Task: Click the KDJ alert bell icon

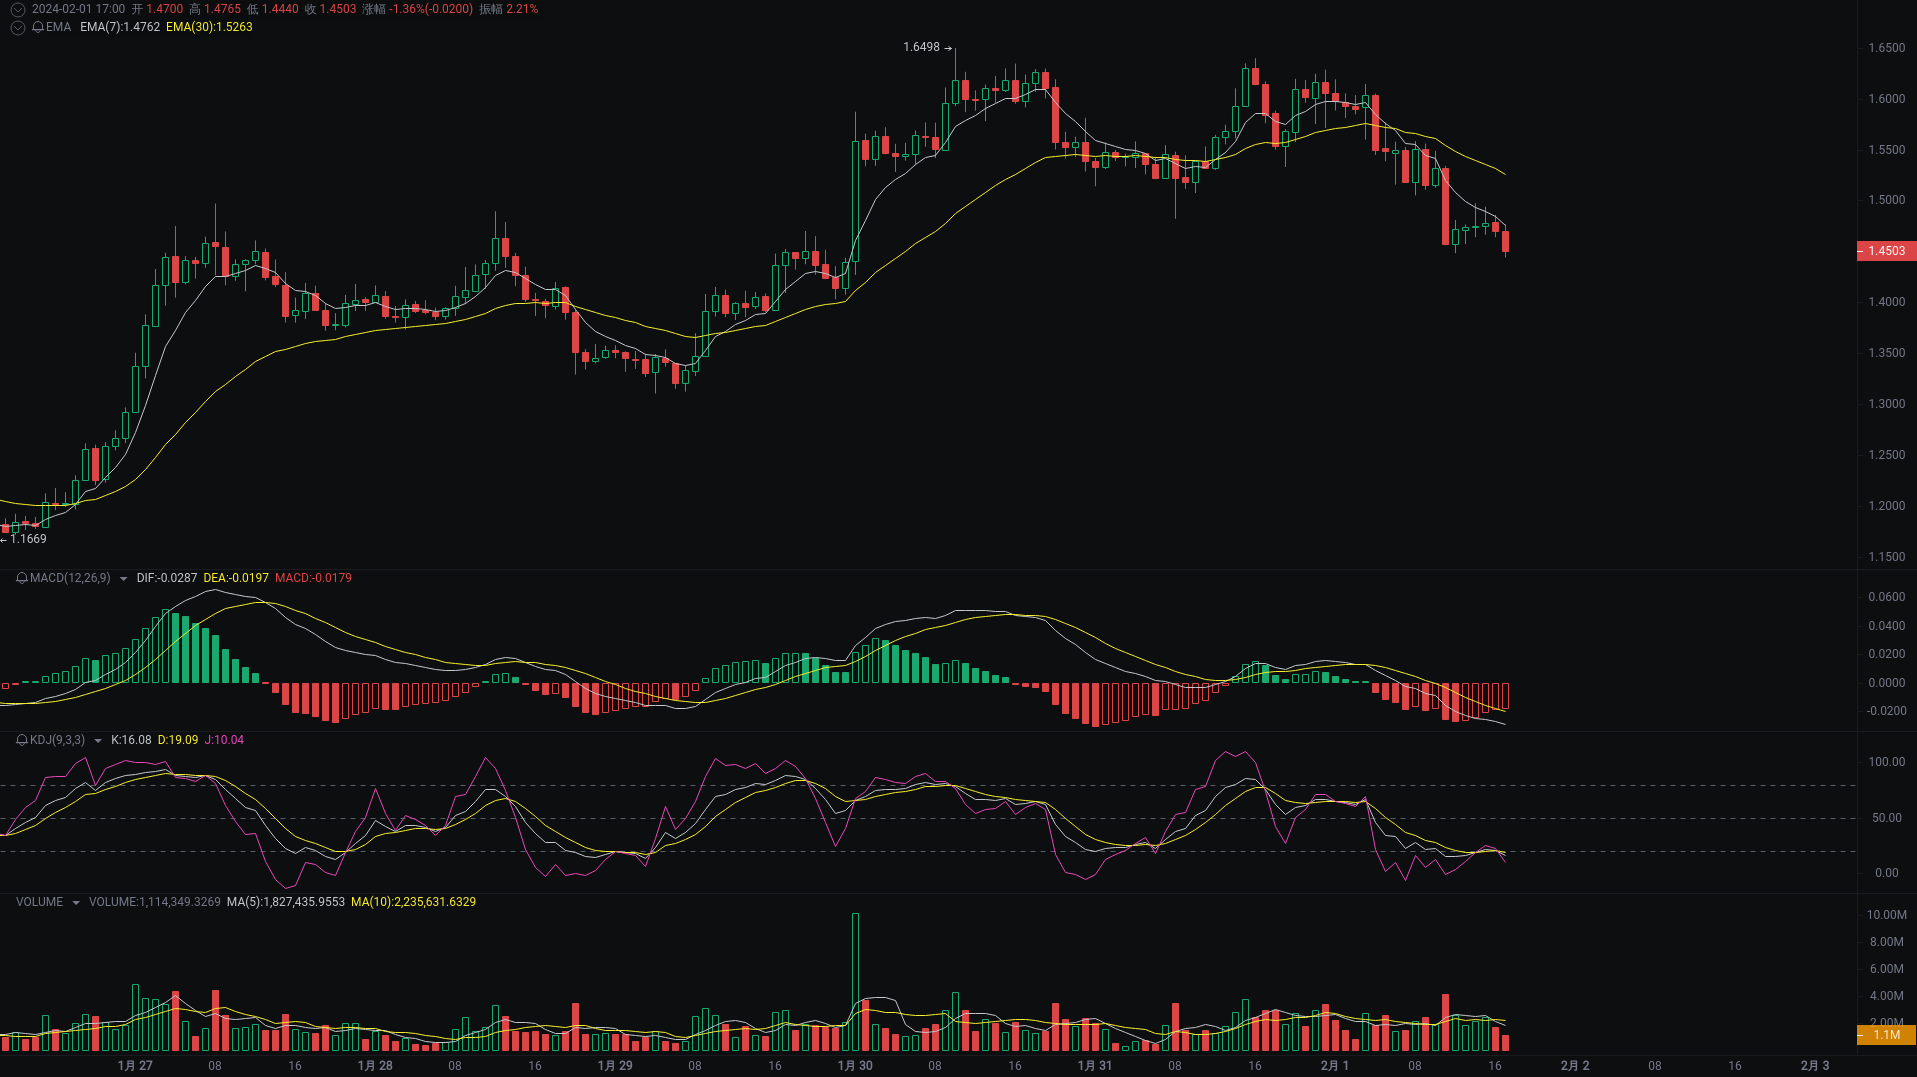Action: click(22, 740)
